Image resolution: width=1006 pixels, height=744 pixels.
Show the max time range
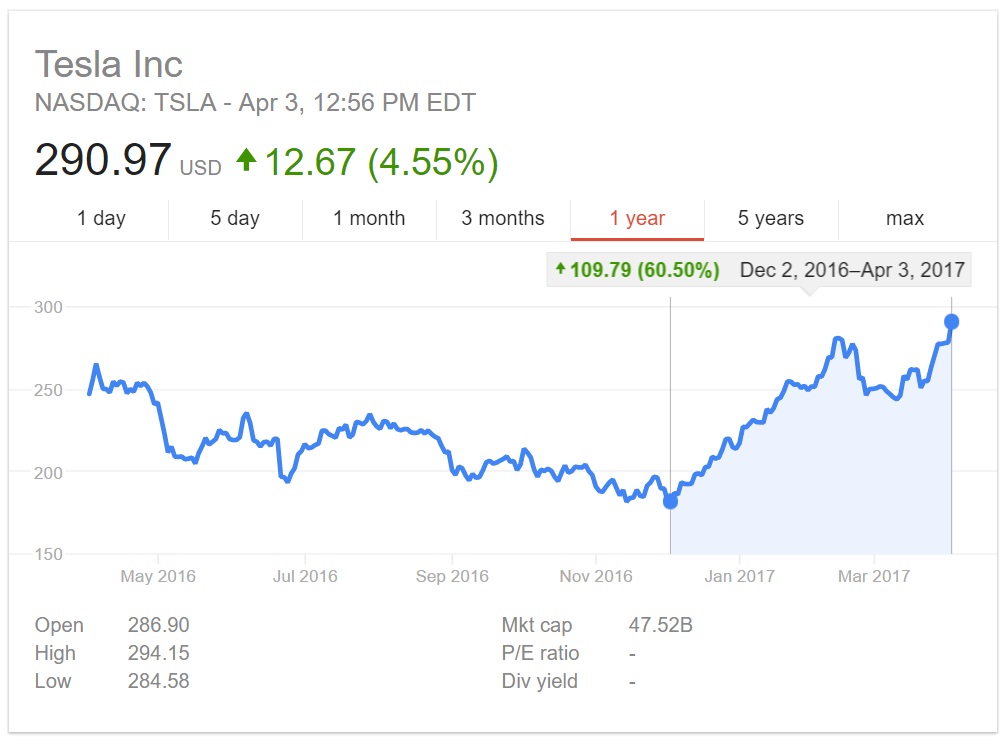coord(905,218)
